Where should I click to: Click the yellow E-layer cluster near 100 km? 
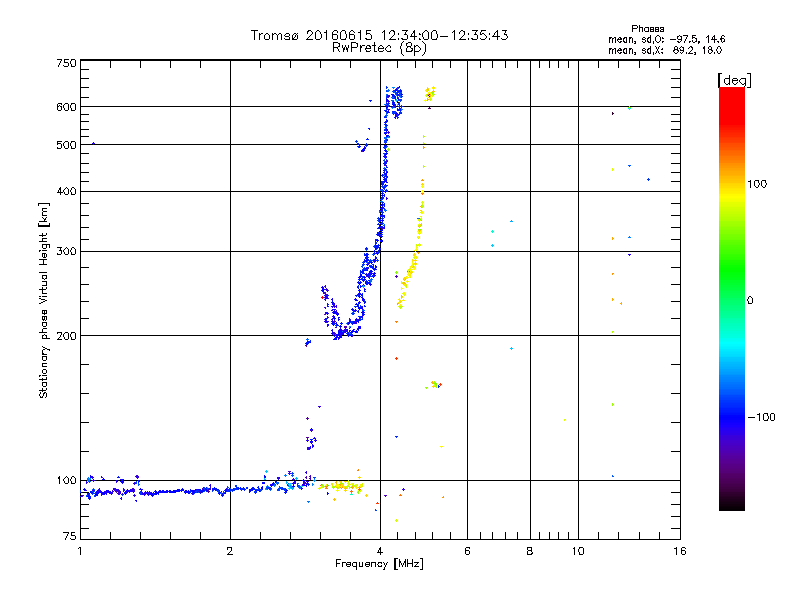pos(343,486)
